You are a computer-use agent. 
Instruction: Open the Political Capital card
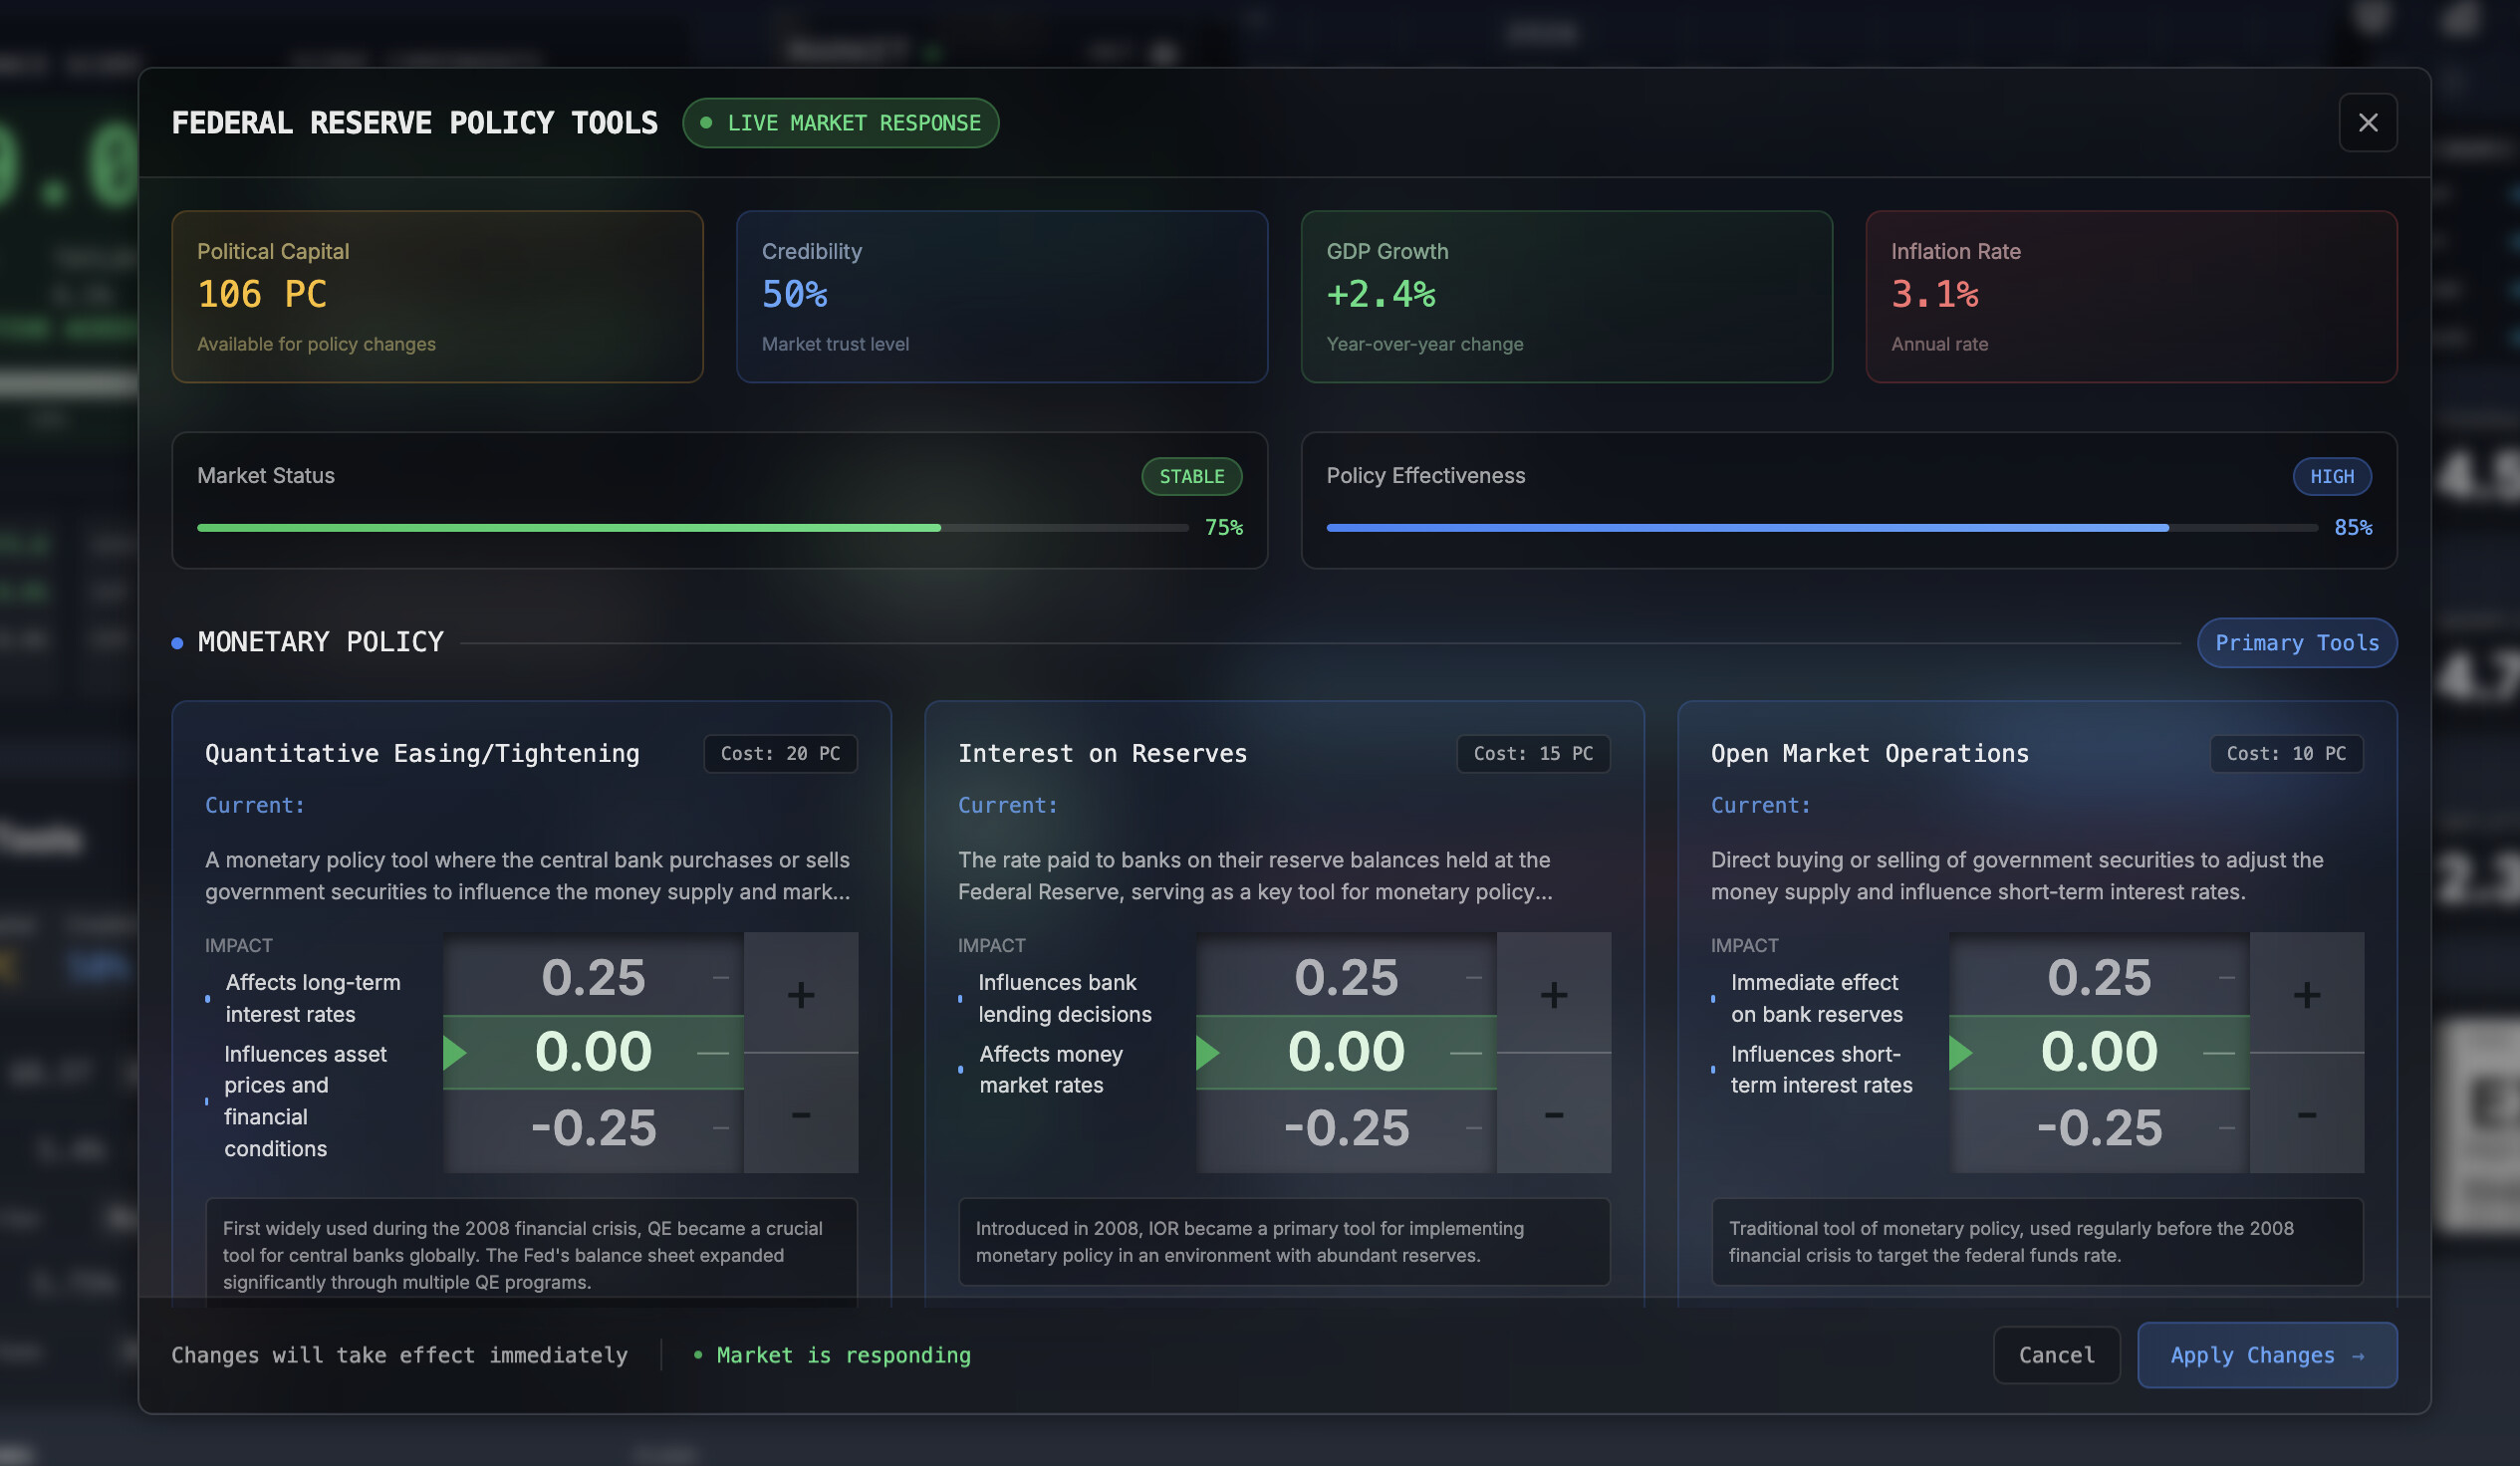pos(437,296)
